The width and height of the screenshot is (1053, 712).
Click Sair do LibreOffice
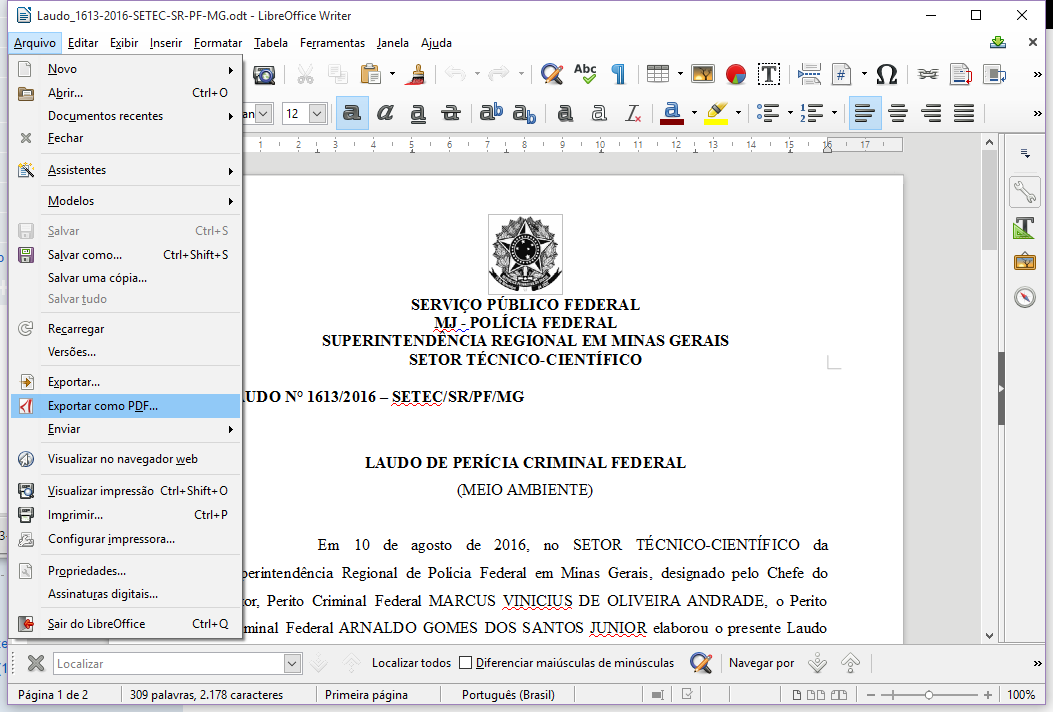(126, 623)
